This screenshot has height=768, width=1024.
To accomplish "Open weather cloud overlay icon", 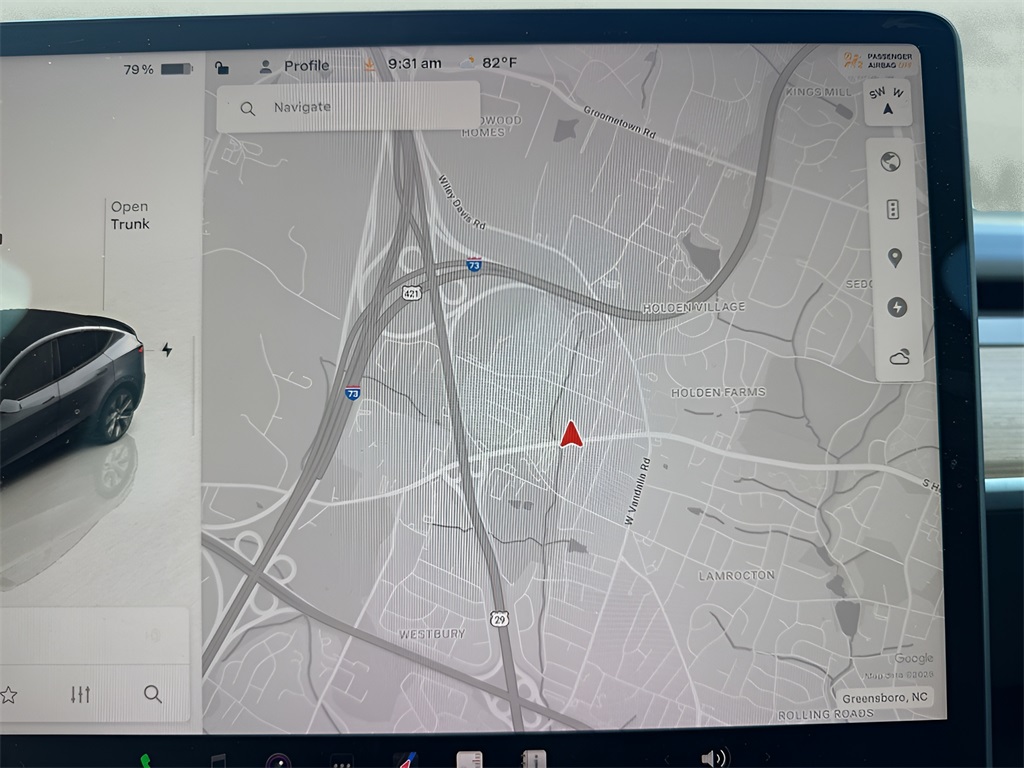I will coord(898,357).
